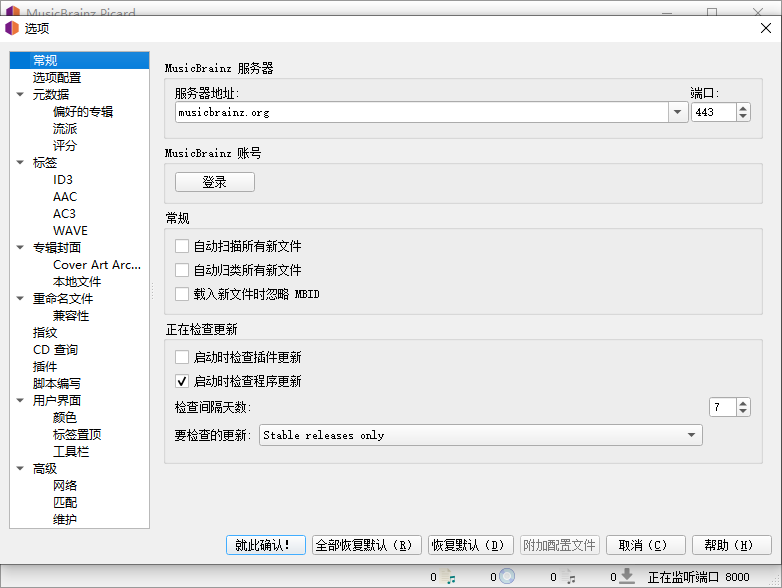Open the CD 查询 settings page
782x588 pixels.
point(55,349)
